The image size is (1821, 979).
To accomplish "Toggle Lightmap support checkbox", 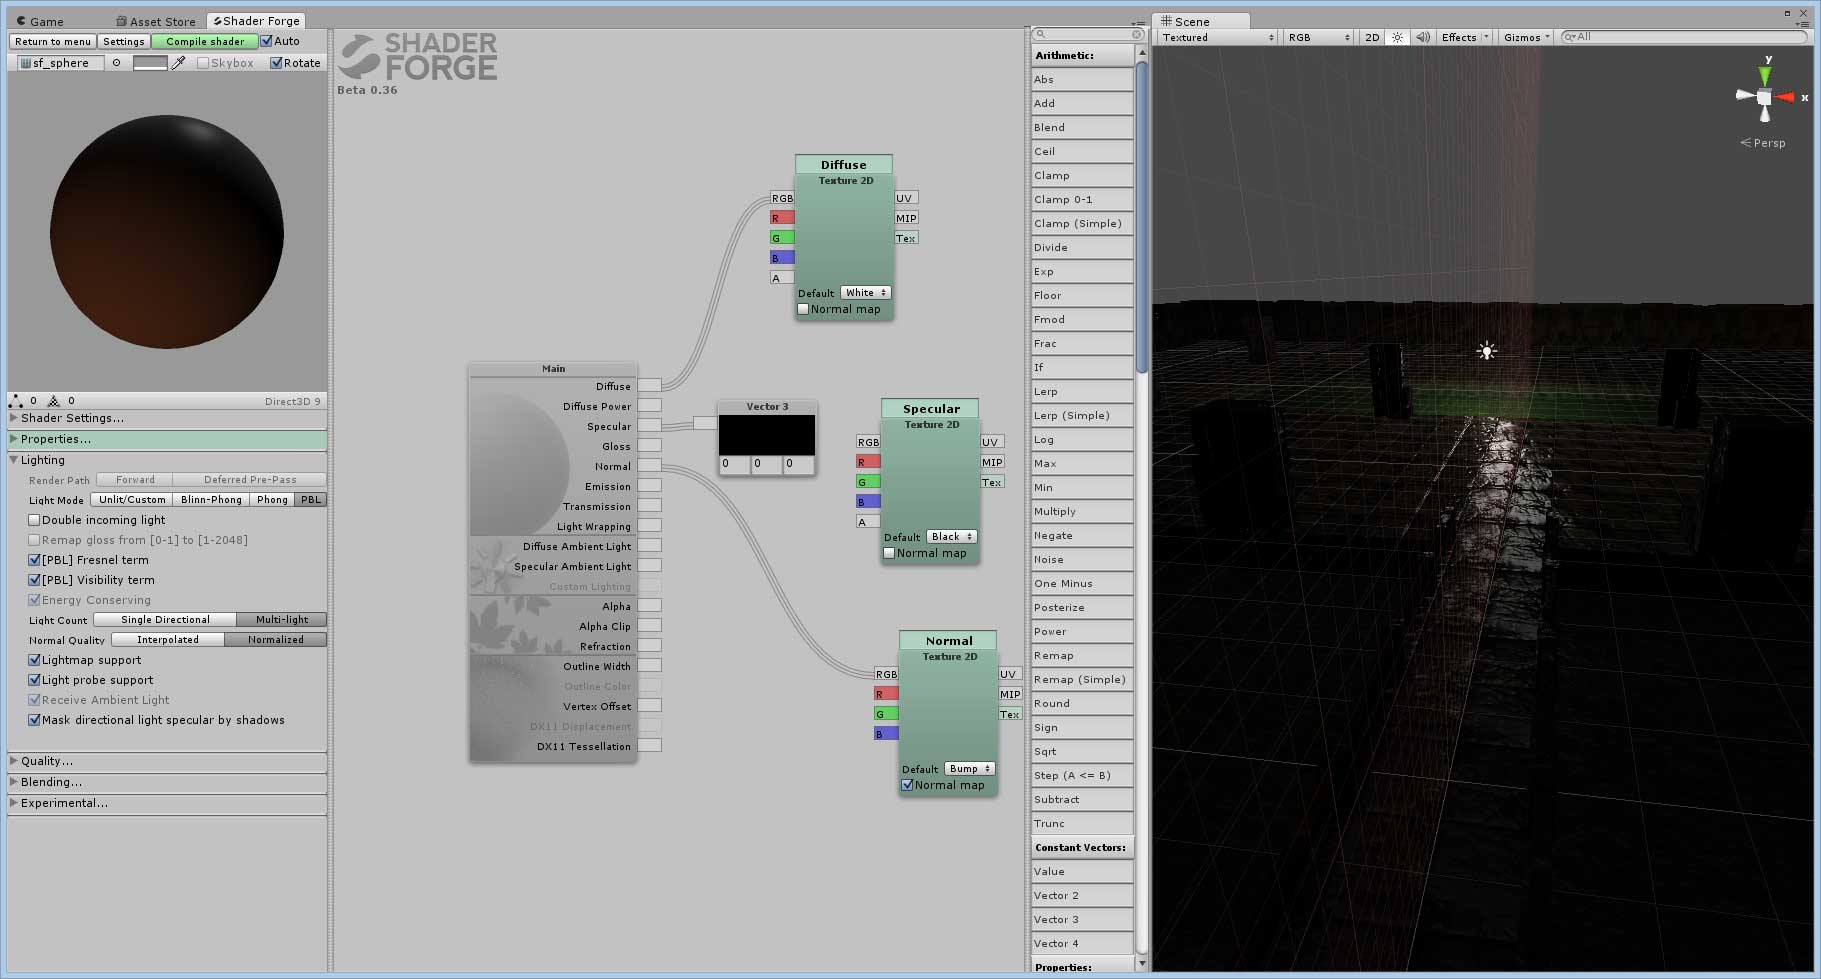I will 34,660.
